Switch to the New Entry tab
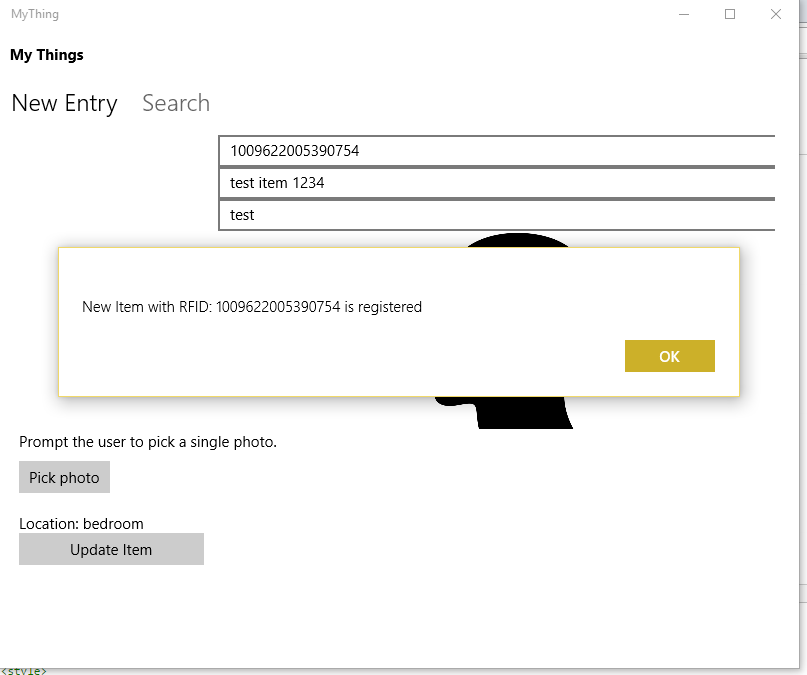This screenshot has width=807, height=675. point(64,103)
